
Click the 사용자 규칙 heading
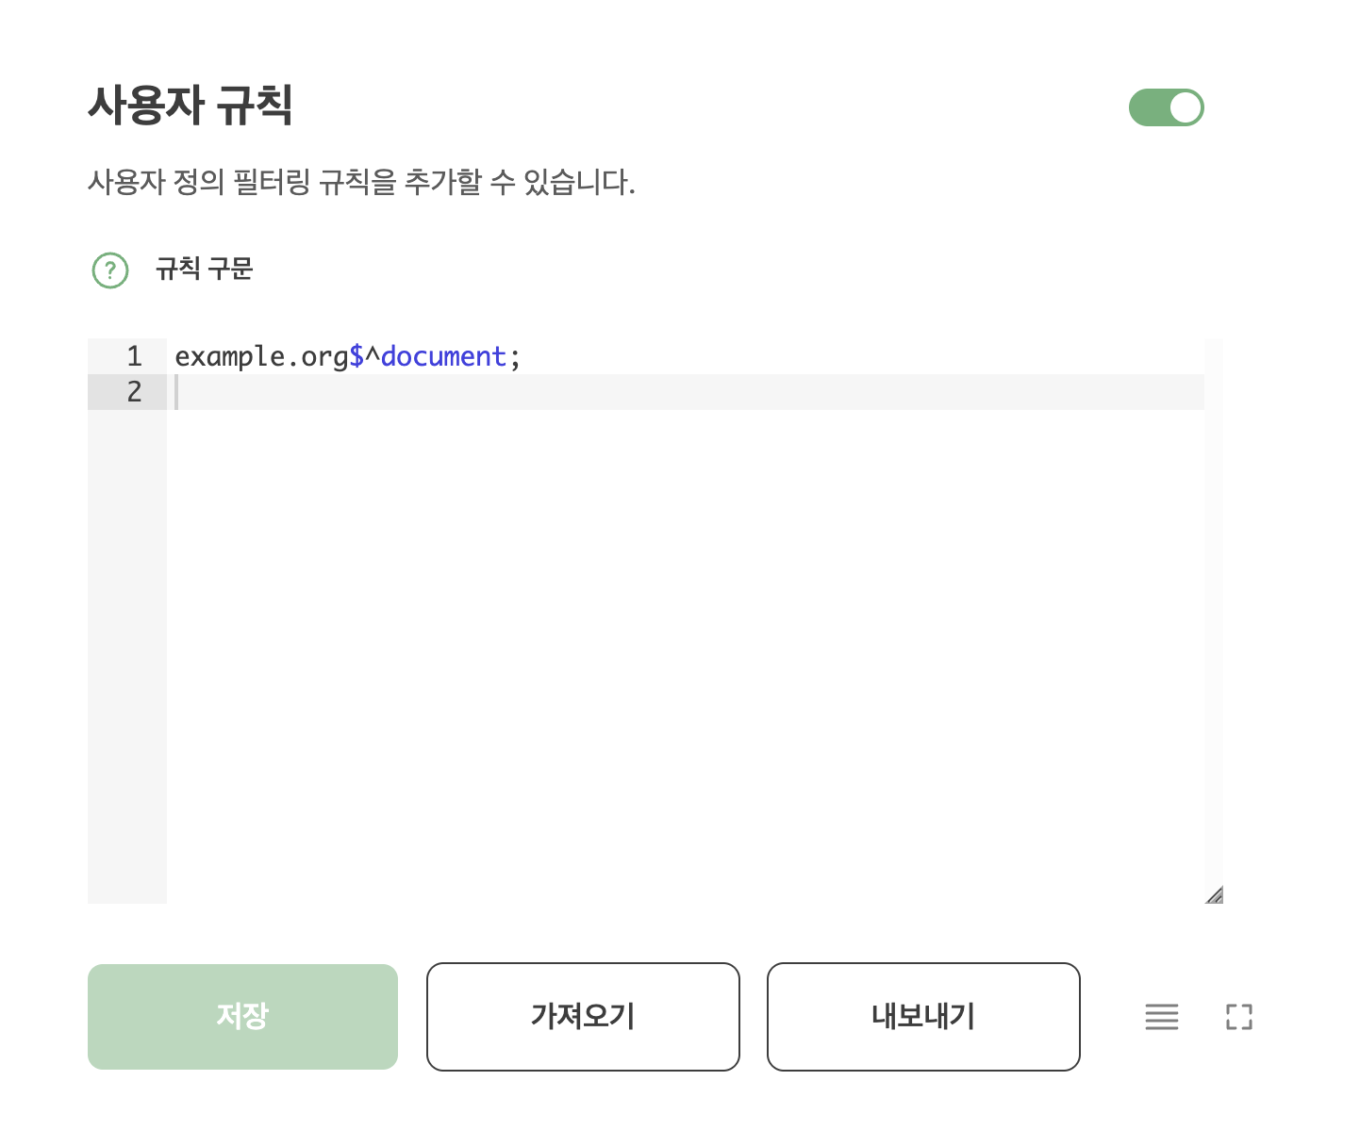[x=190, y=105]
